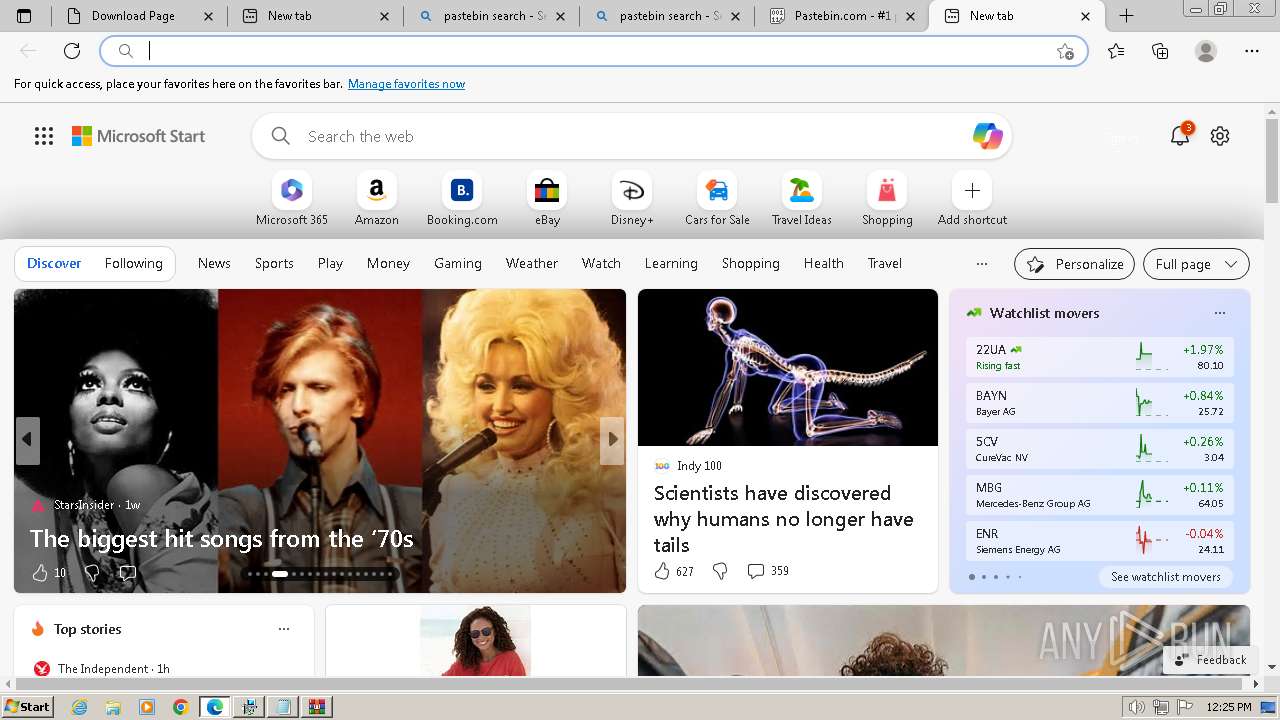The width and height of the screenshot is (1280, 720).
Task: Open the Copilot icon in search box
Action: [987, 136]
